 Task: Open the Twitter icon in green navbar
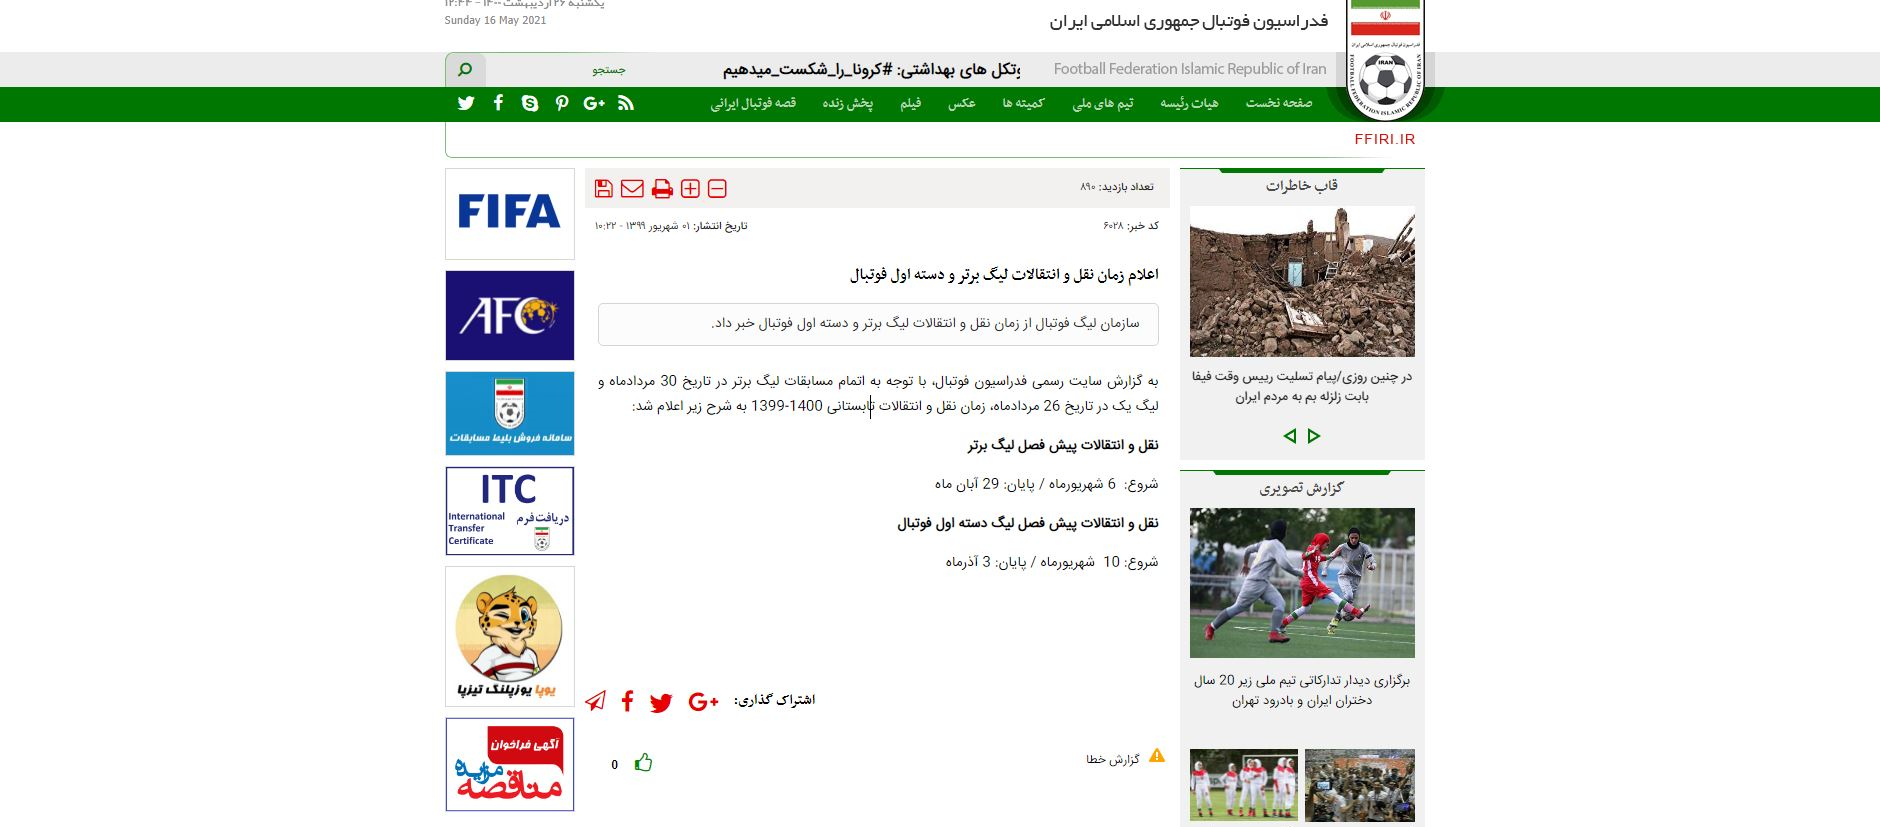[466, 103]
